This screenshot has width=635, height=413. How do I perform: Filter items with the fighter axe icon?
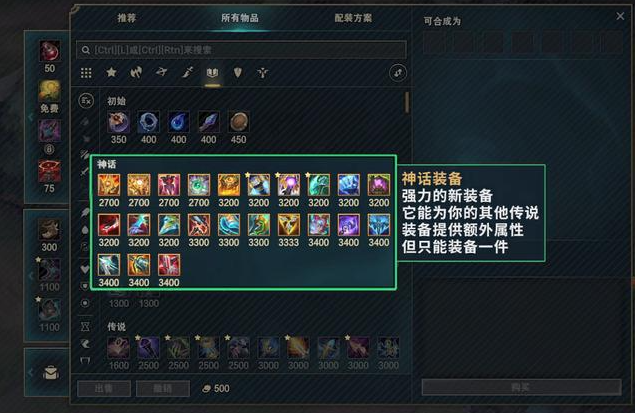click(x=136, y=72)
